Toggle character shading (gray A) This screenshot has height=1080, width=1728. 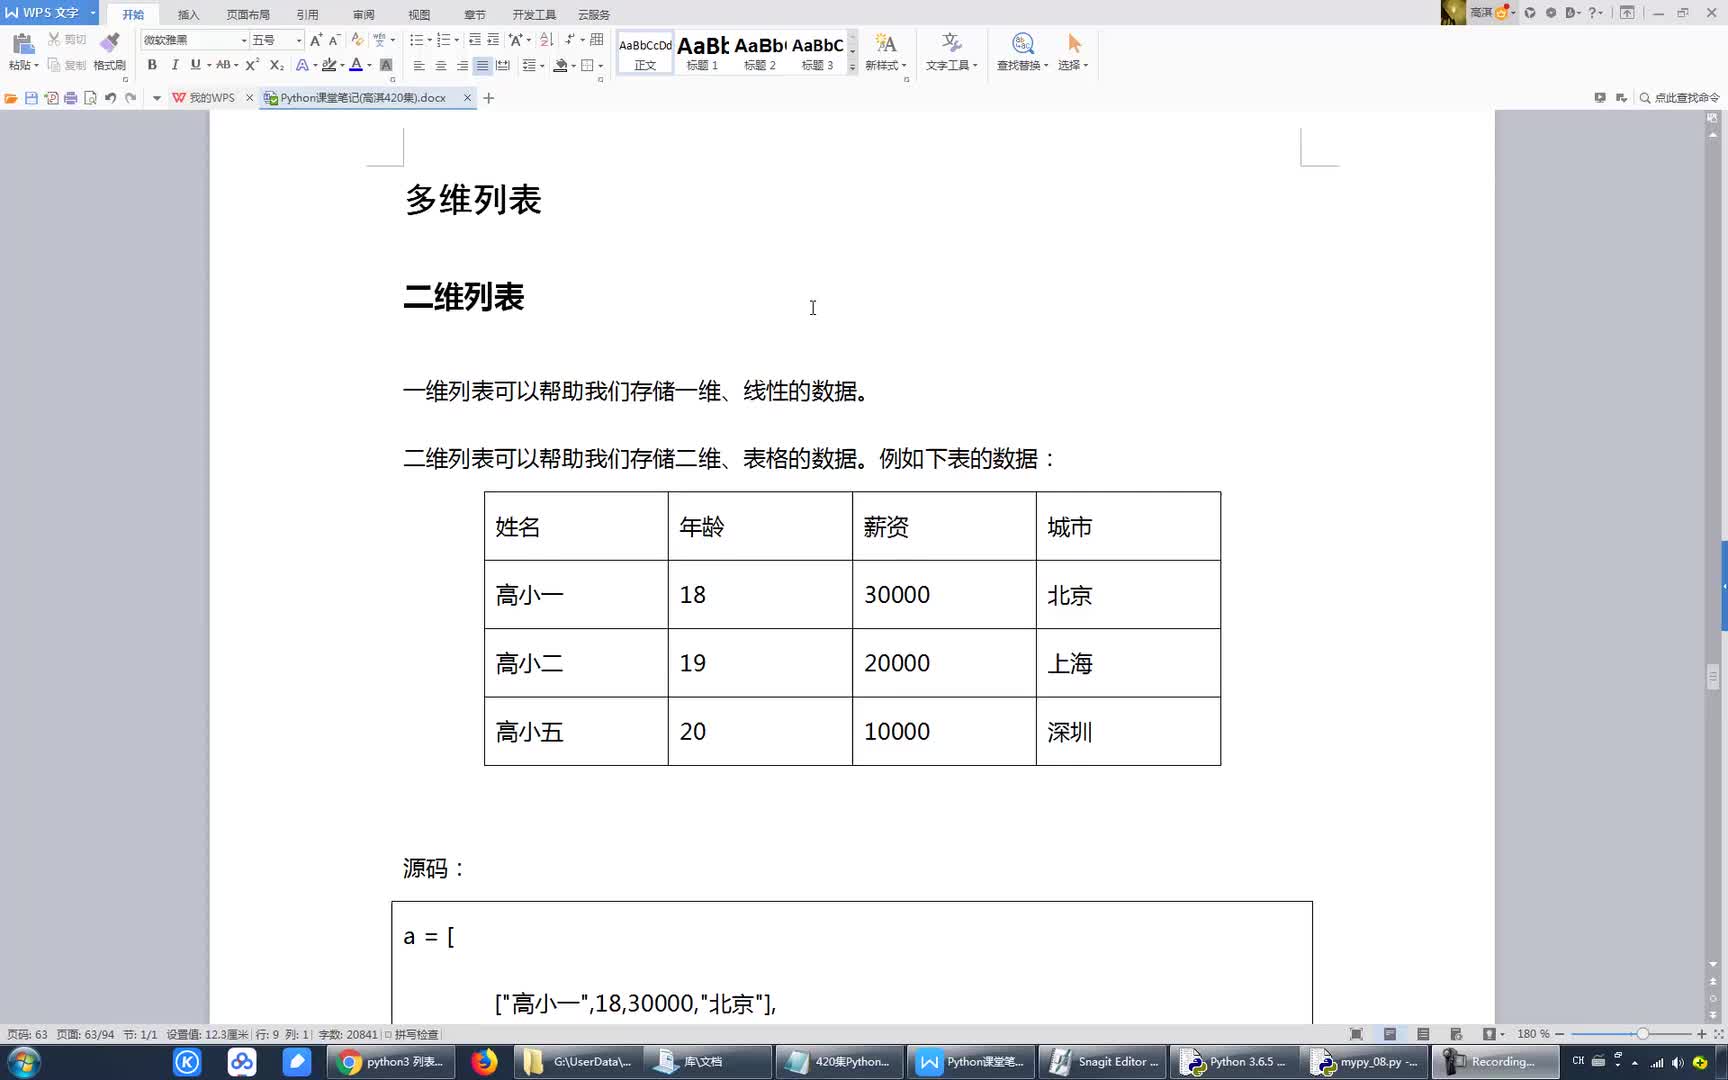pyautogui.click(x=386, y=65)
